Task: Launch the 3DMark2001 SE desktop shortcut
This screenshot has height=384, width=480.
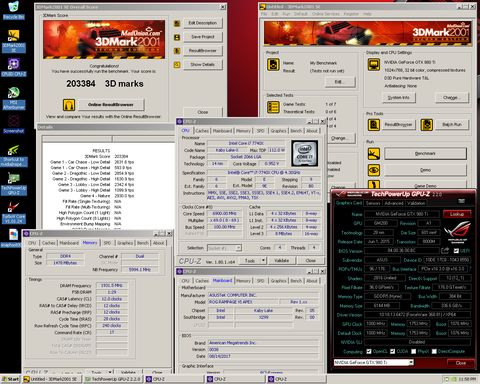Action: click(x=13, y=41)
